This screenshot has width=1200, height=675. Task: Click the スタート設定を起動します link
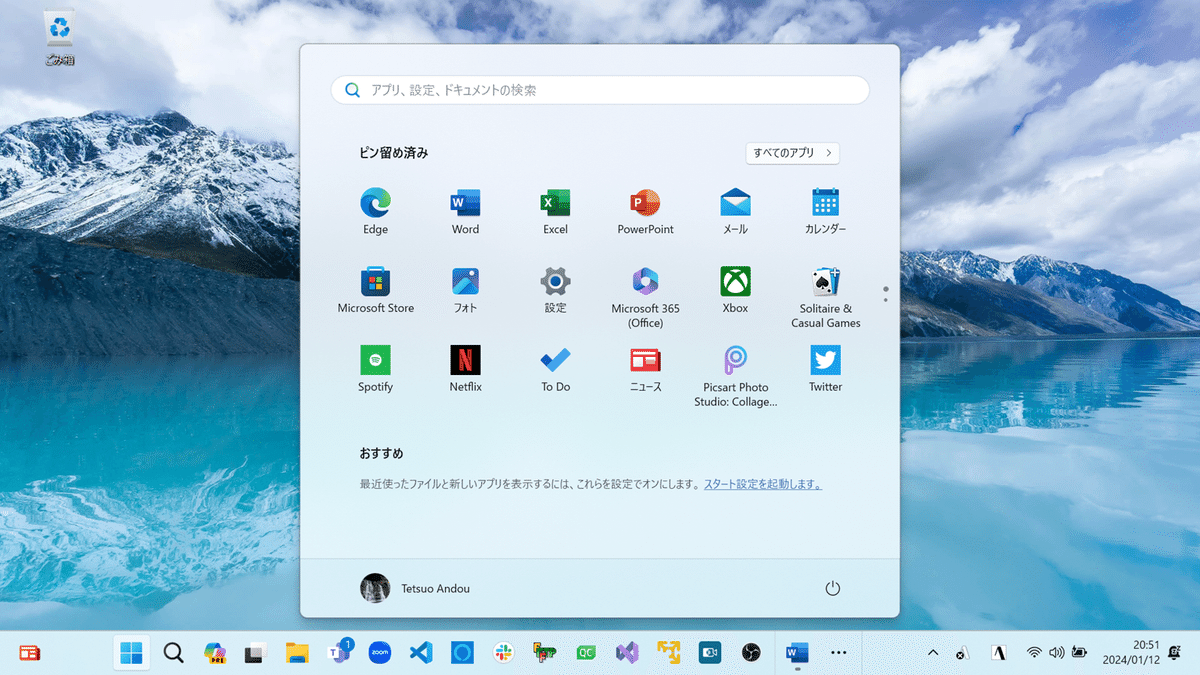763,484
